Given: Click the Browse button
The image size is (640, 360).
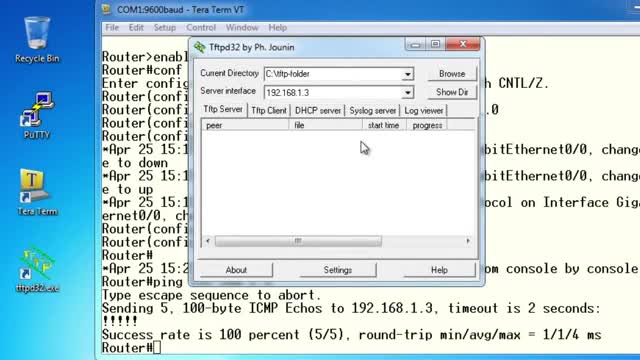Looking at the screenshot, I should click(452, 74).
